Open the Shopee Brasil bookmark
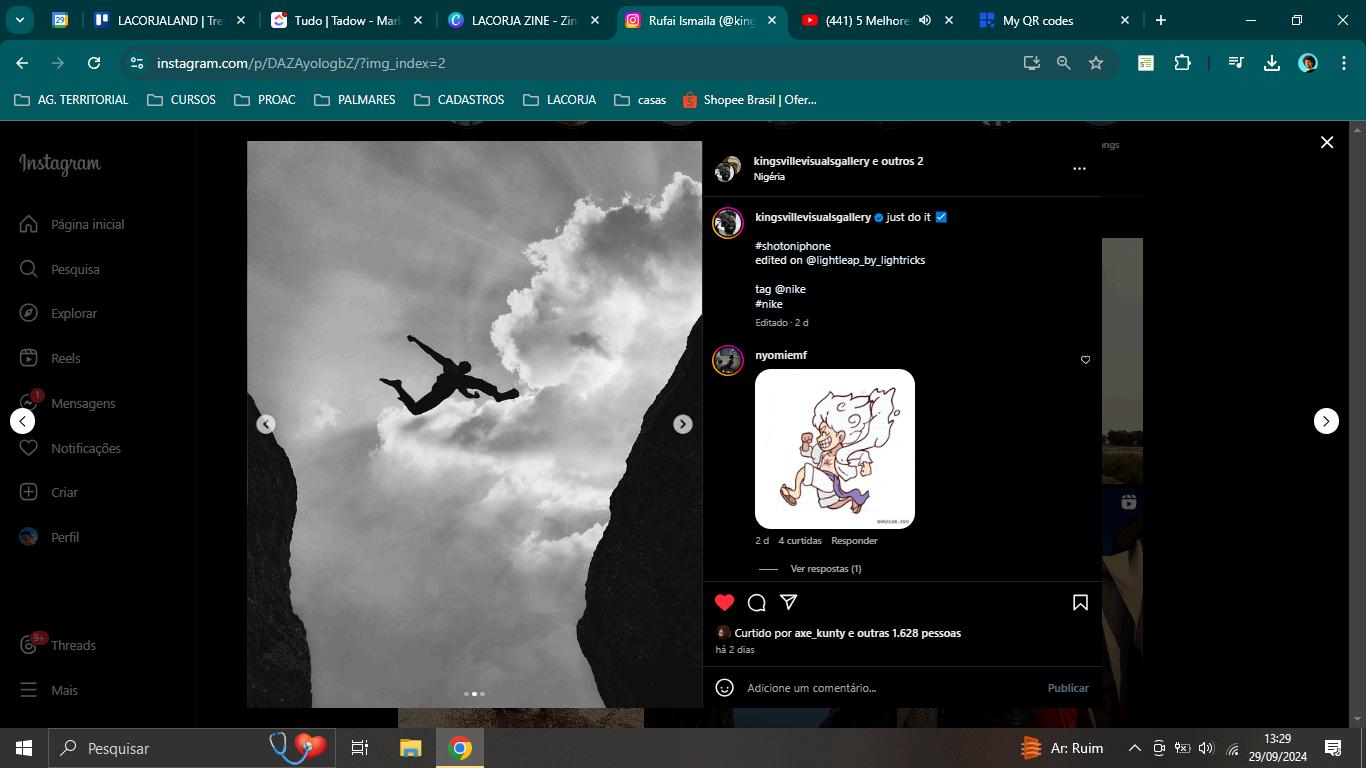The height and width of the screenshot is (768, 1366). coord(749,100)
